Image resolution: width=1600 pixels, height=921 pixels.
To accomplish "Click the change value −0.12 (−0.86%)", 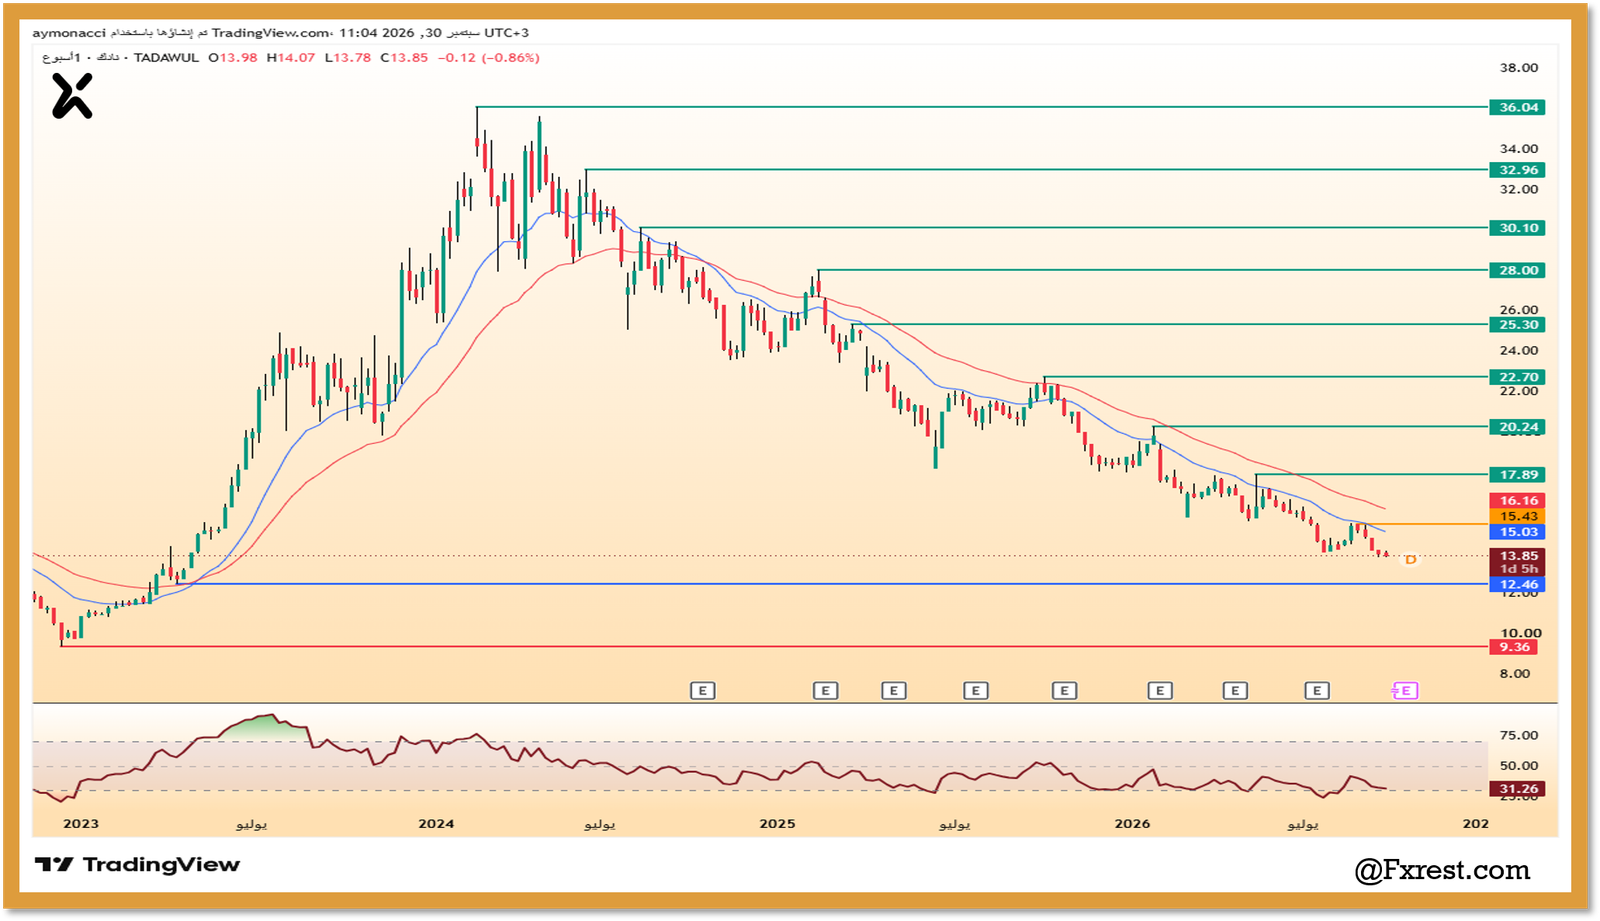I will coord(489,58).
